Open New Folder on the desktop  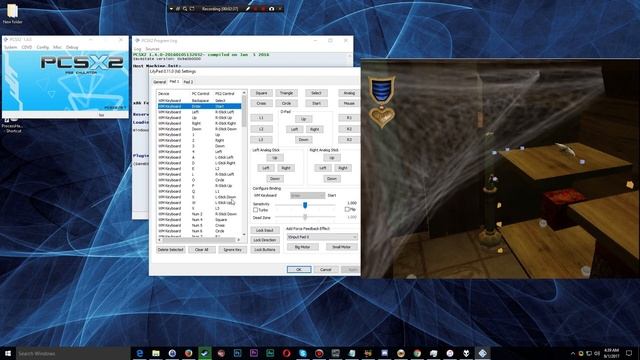click(x=12, y=13)
